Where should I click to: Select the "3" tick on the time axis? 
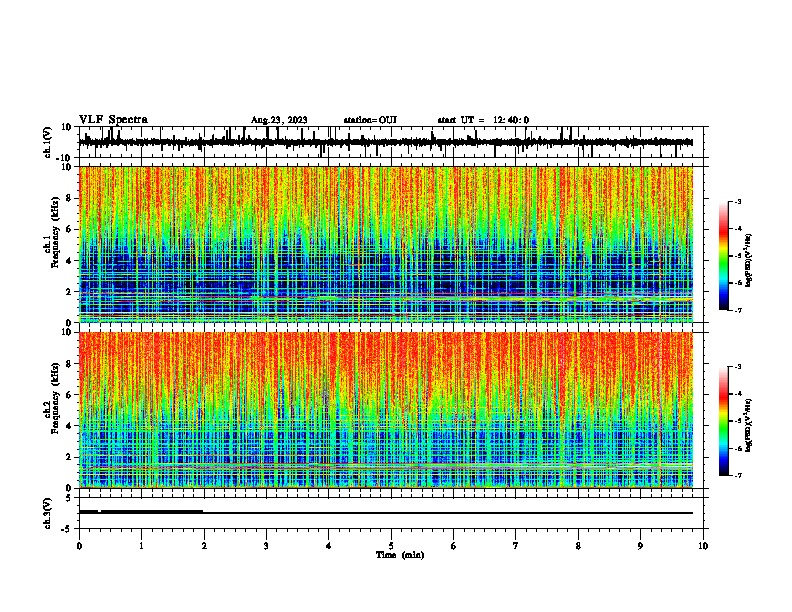[x=266, y=546]
